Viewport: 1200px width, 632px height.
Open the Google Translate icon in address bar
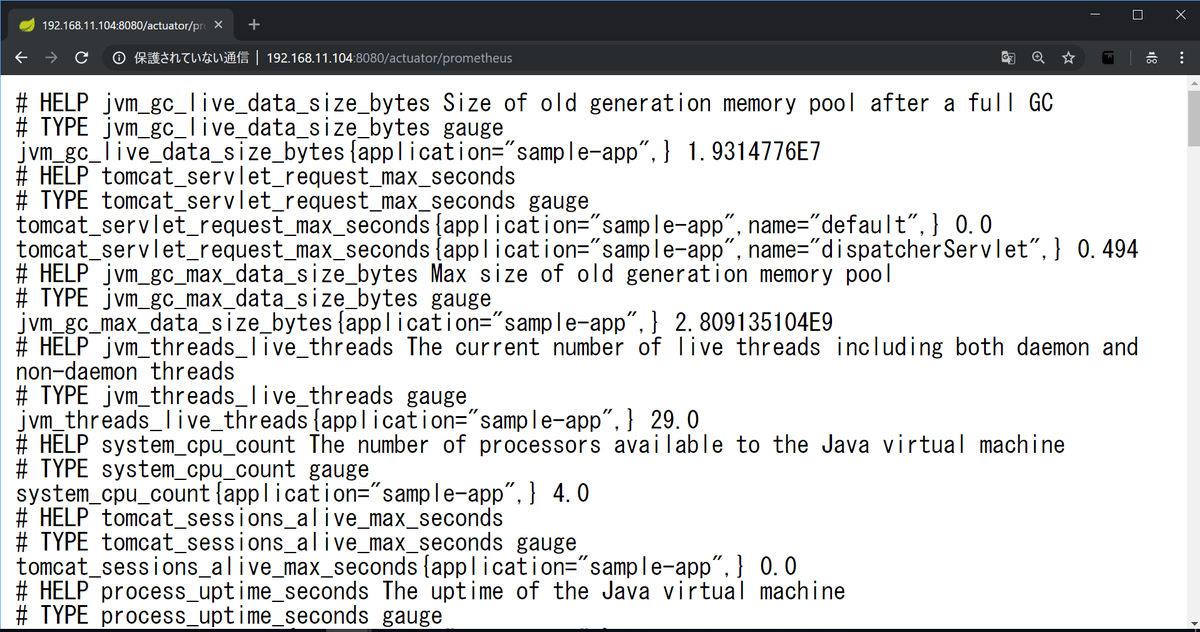[x=1008, y=58]
